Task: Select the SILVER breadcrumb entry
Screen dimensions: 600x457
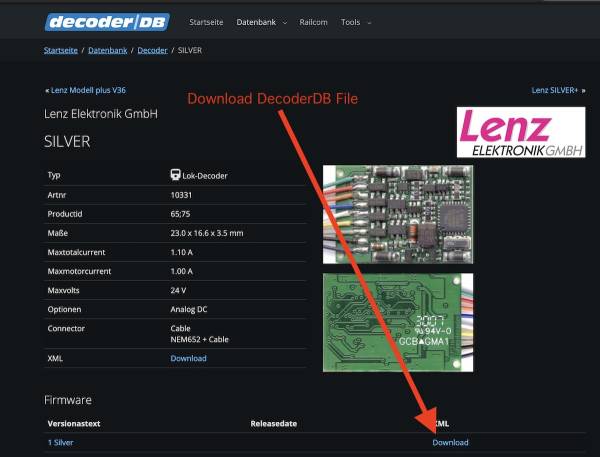Action: [x=191, y=49]
